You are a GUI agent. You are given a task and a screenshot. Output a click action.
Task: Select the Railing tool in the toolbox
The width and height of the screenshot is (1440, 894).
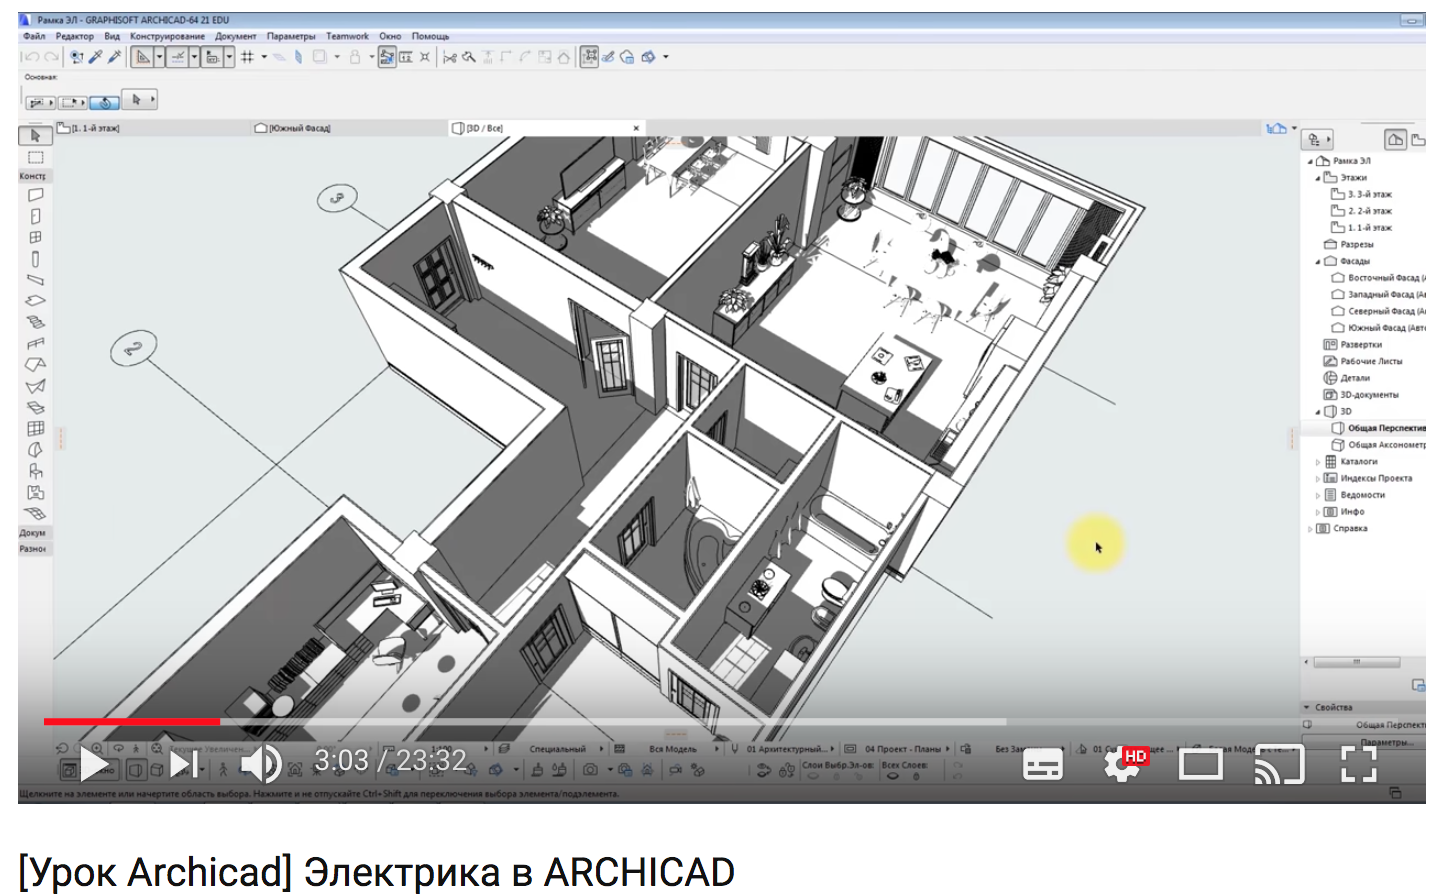[x=35, y=344]
